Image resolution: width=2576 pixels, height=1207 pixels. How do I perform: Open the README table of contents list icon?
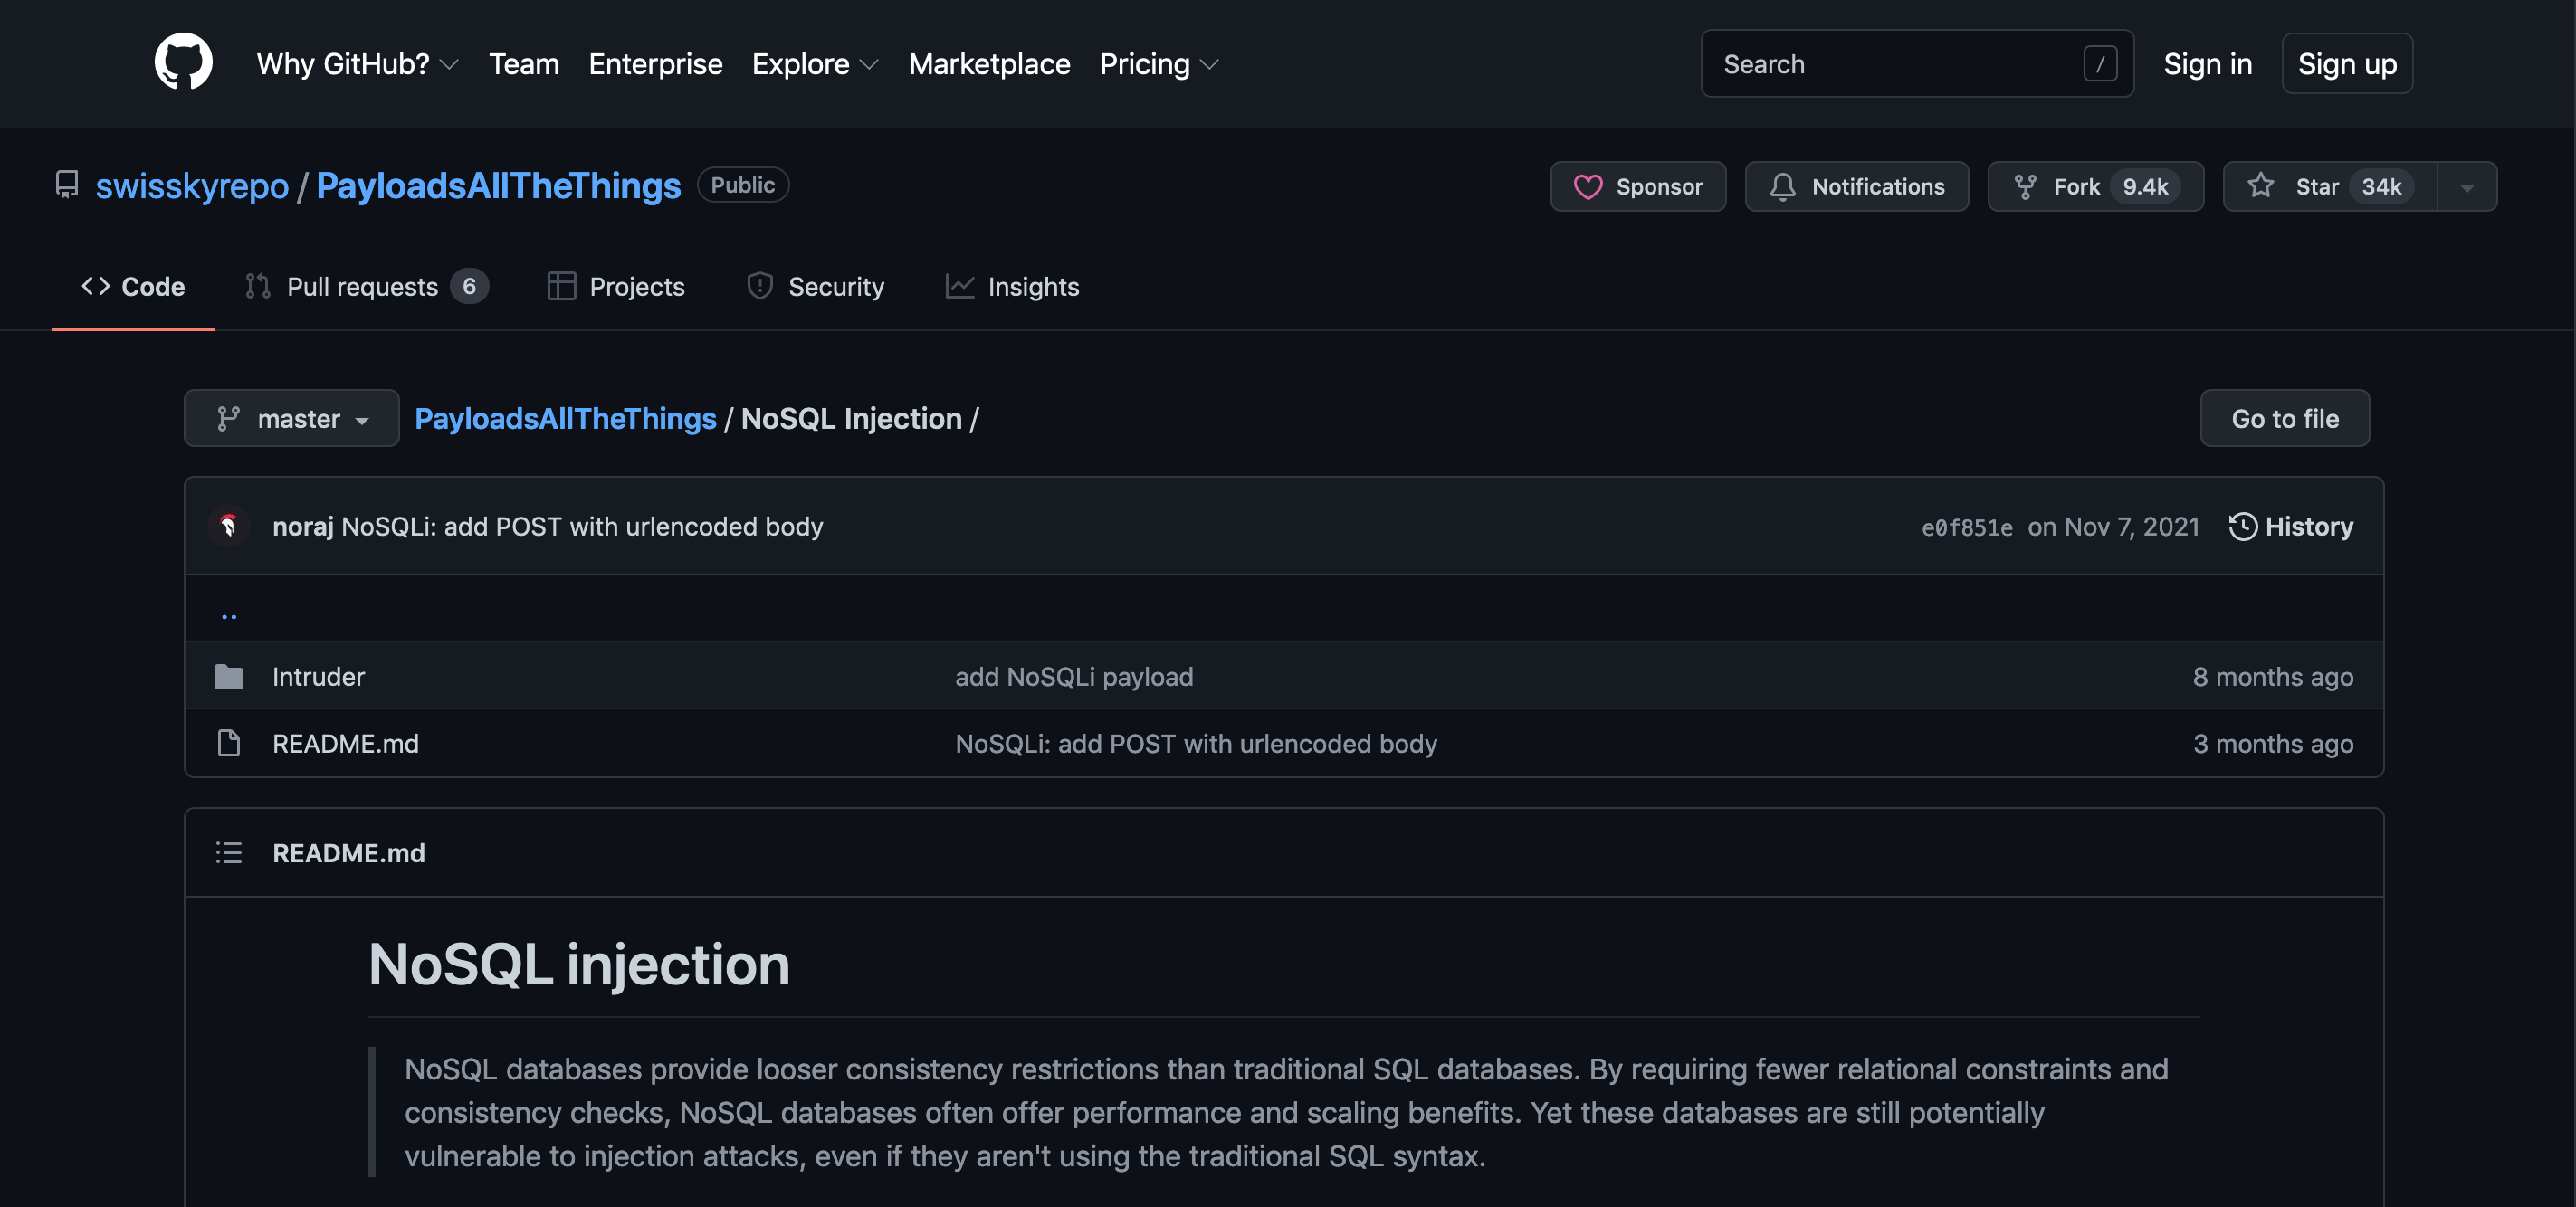click(x=229, y=852)
